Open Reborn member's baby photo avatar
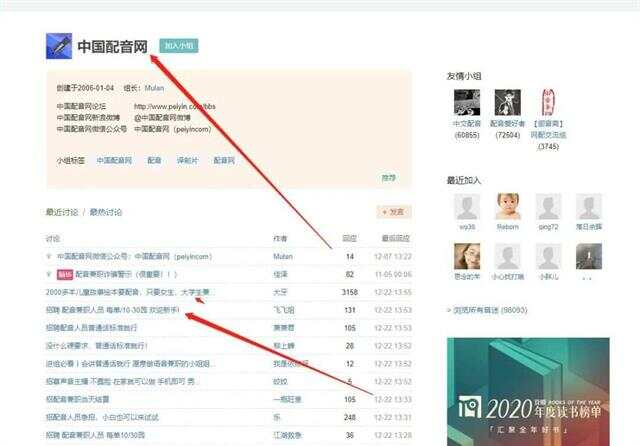Image resolution: width=640 pixels, height=446 pixels. pos(508,206)
